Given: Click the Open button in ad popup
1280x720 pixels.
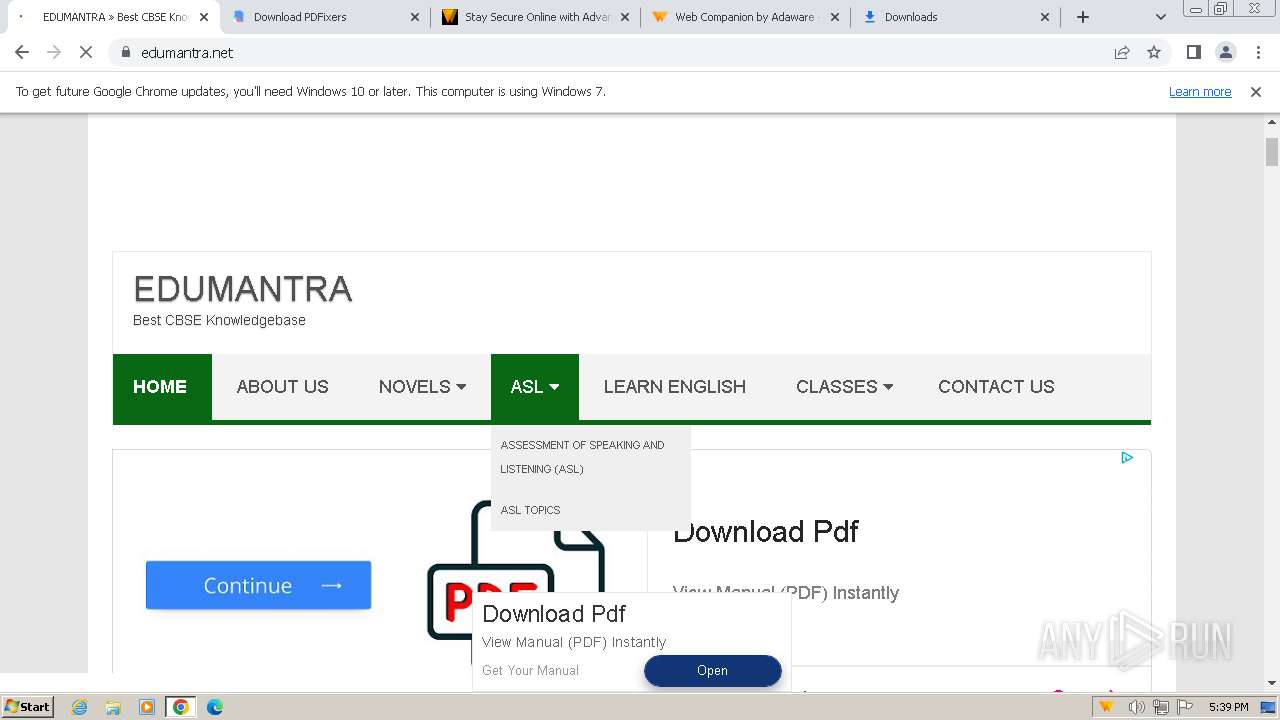Looking at the screenshot, I should click(712, 671).
